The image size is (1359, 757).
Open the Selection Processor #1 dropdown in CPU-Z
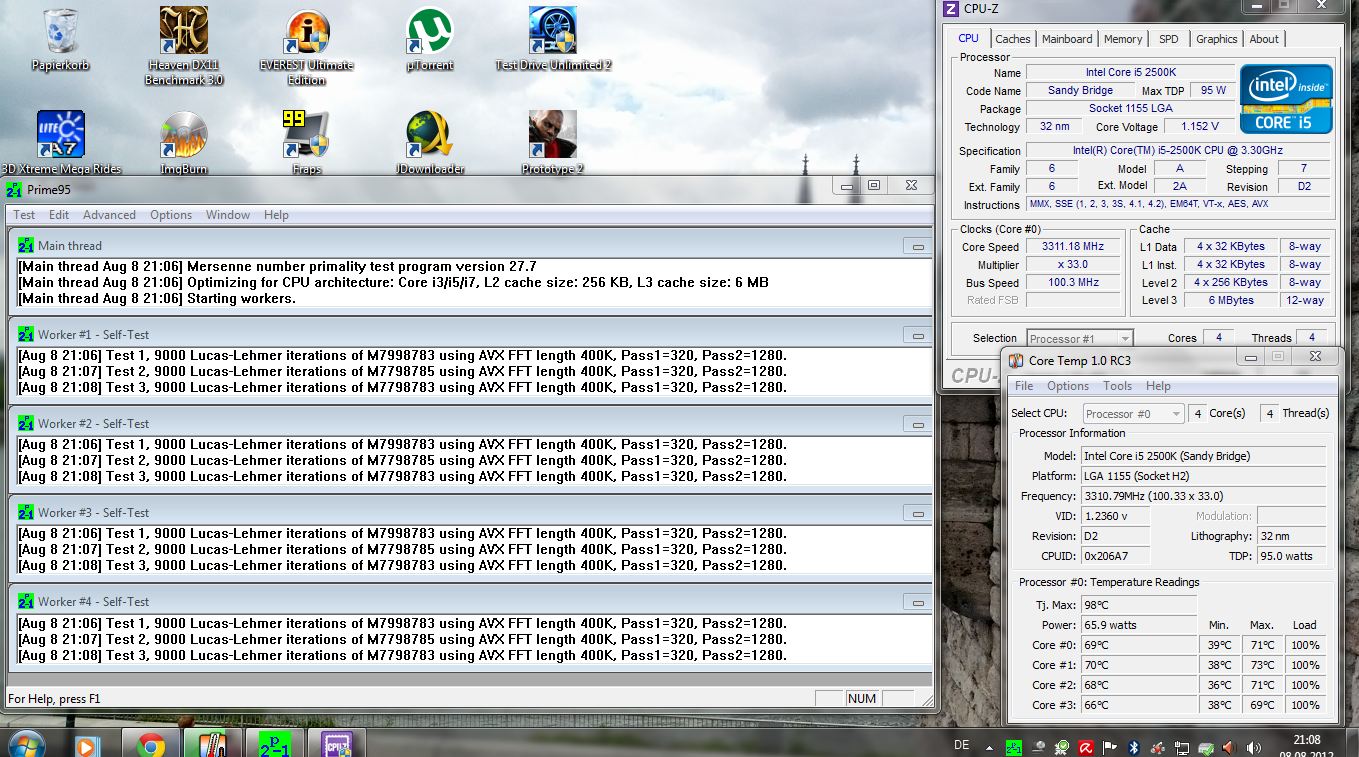tap(1080, 339)
